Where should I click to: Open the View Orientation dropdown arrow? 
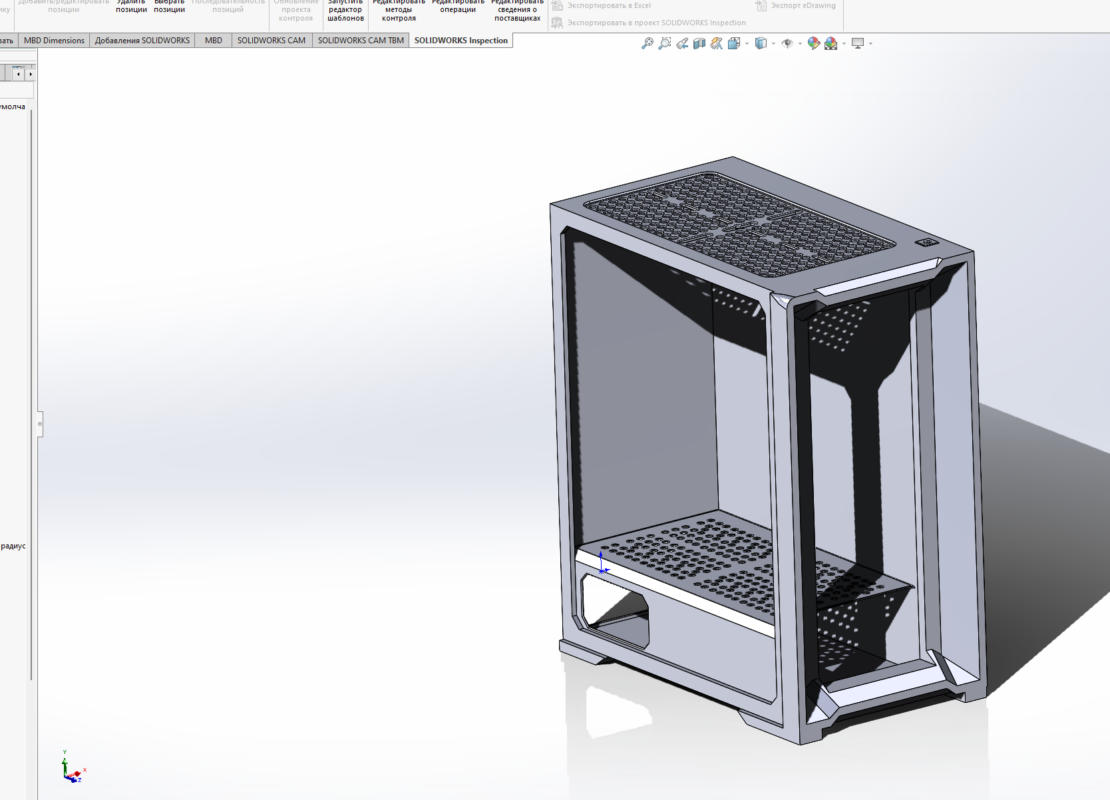747,44
